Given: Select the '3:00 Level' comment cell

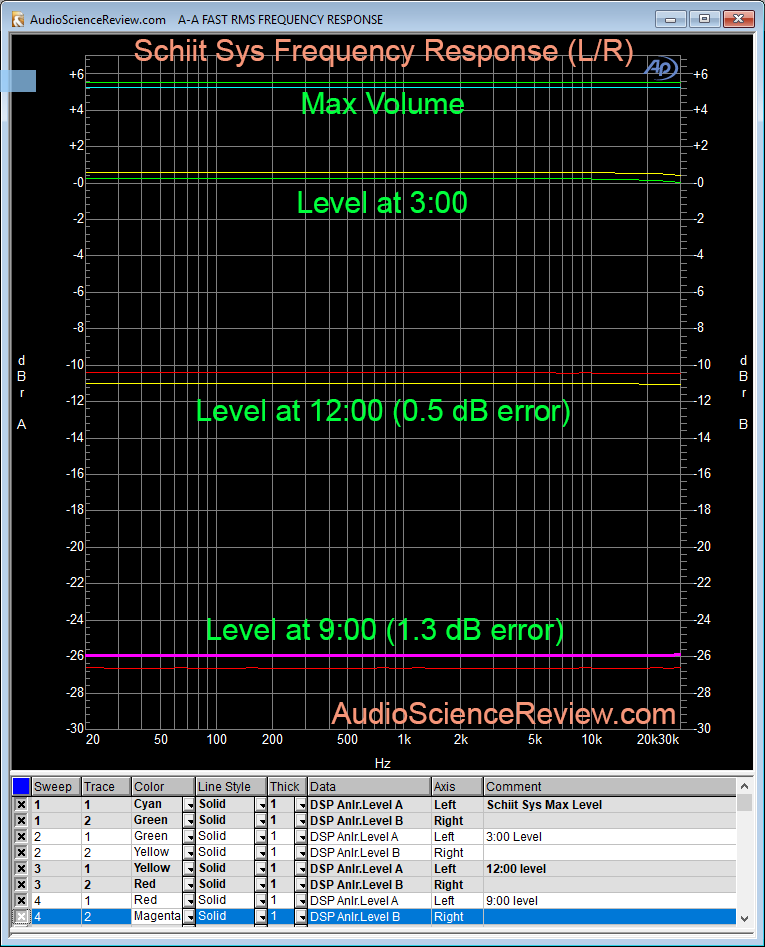Looking at the screenshot, I should tap(610, 836).
